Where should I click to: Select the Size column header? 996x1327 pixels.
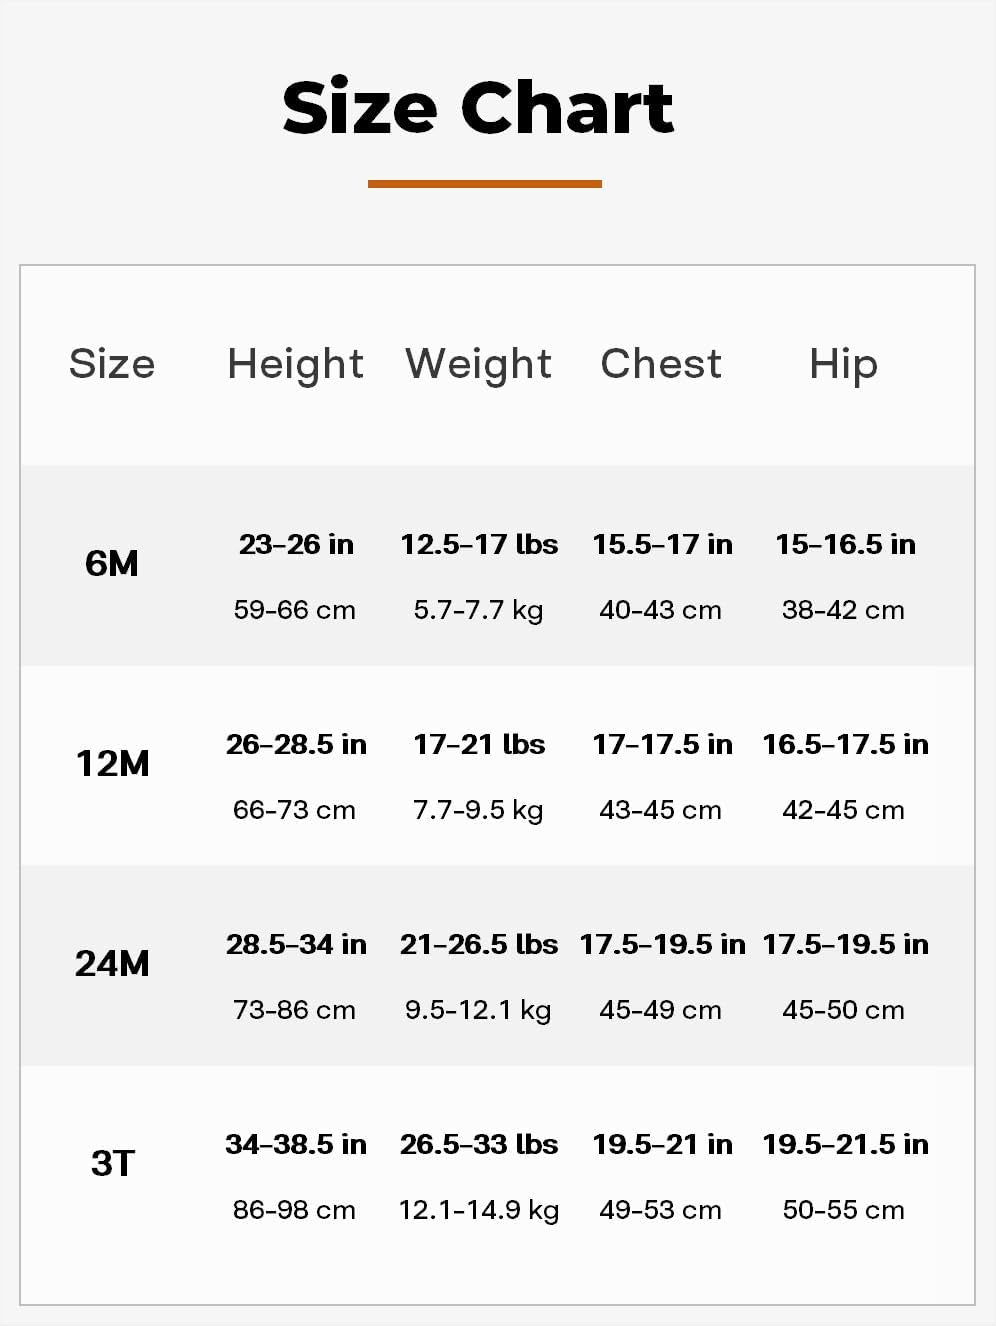tap(112, 364)
